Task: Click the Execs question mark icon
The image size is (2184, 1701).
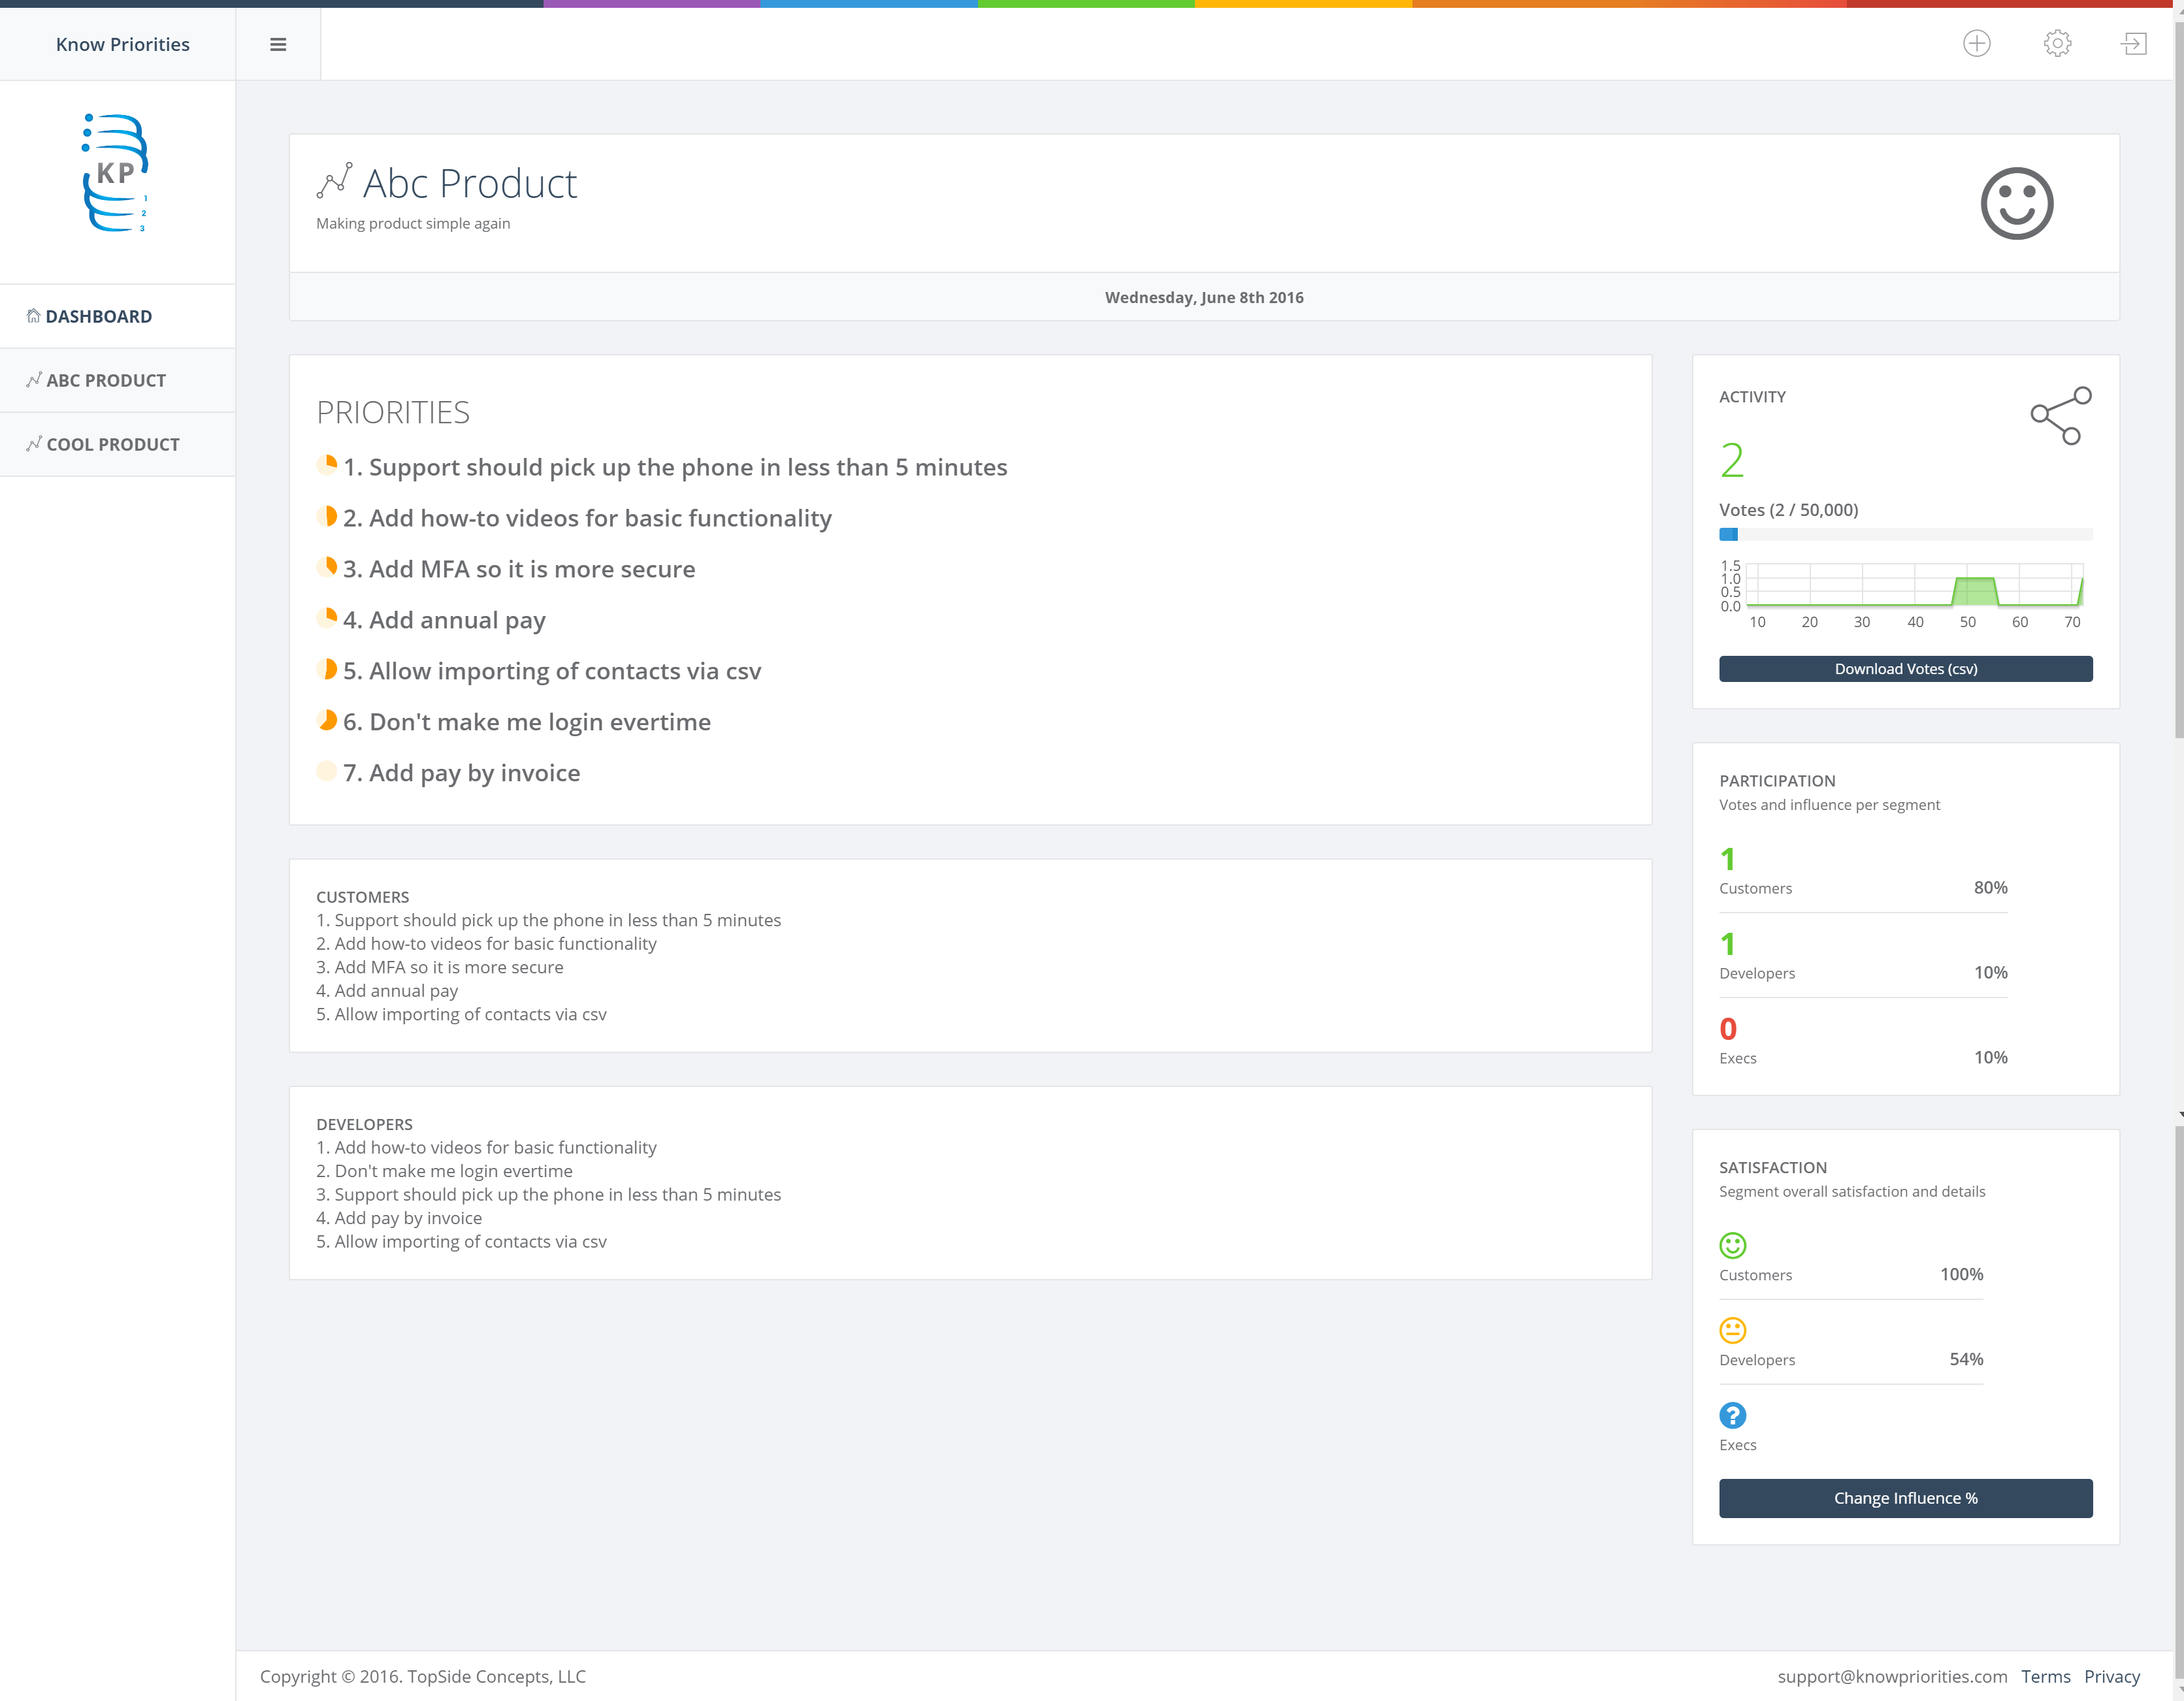Action: point(1732,1415)
